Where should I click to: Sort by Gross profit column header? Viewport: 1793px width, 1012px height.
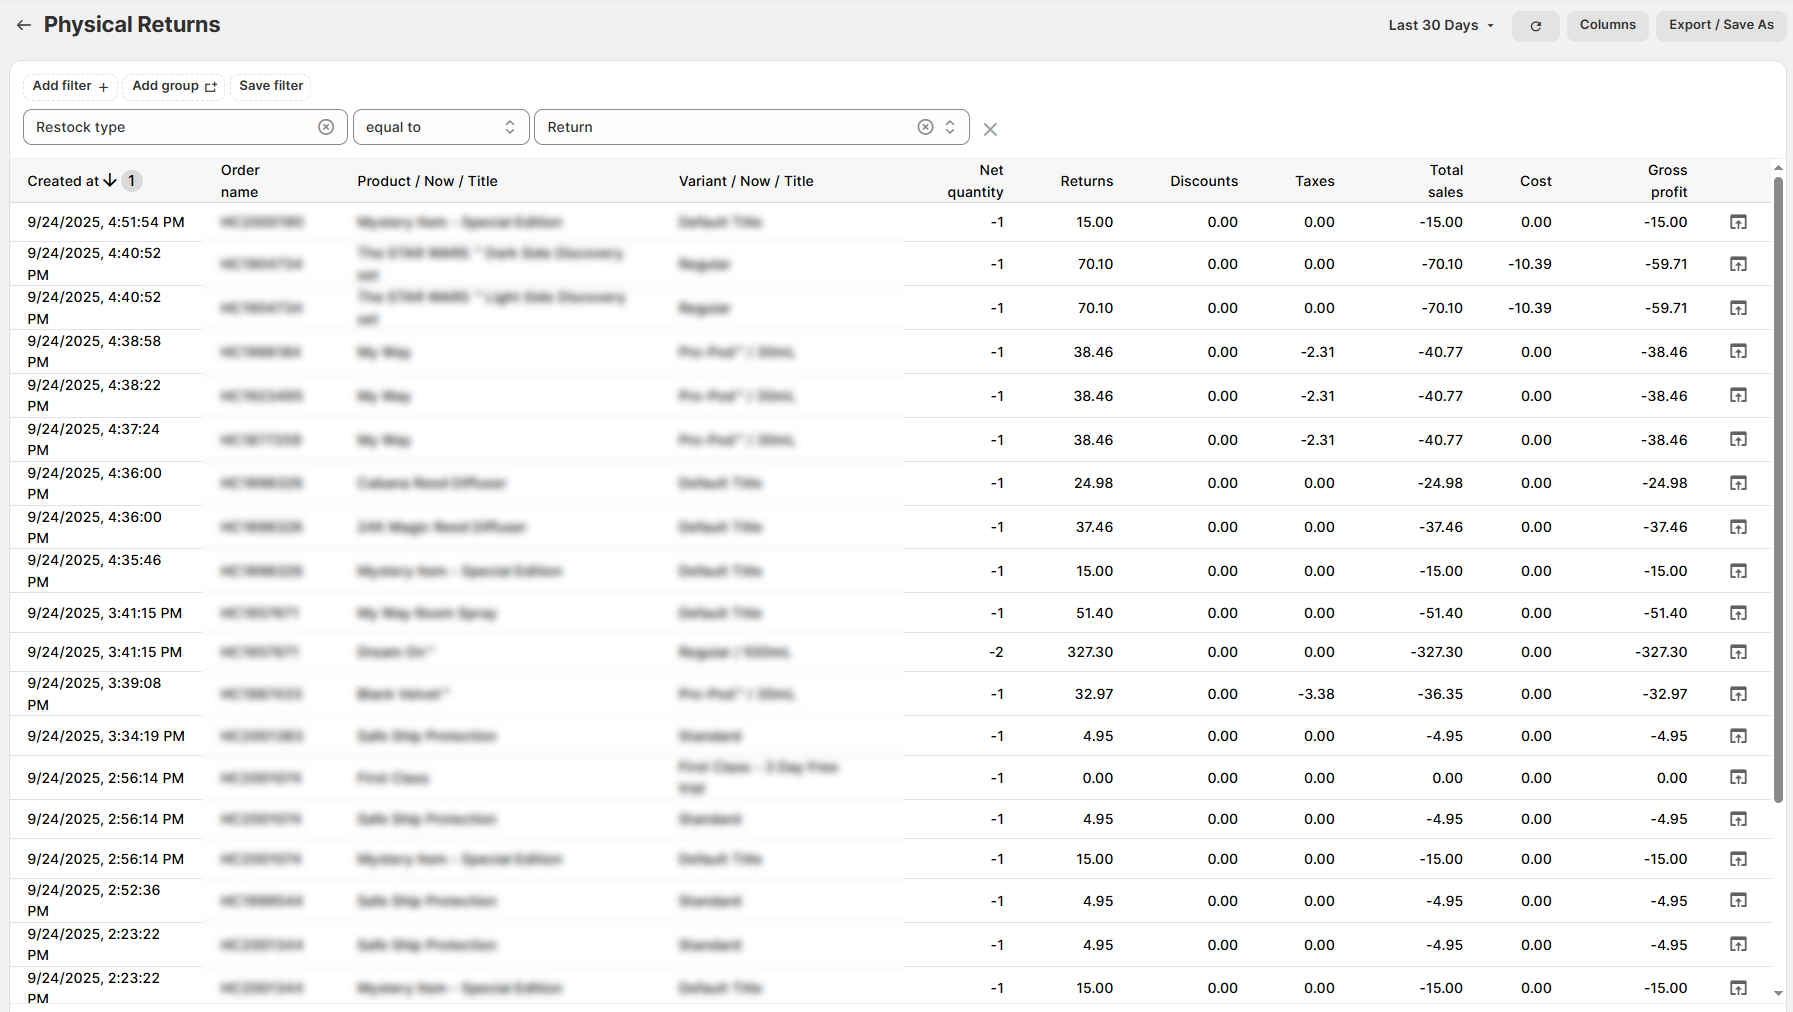pos(1667,181)
